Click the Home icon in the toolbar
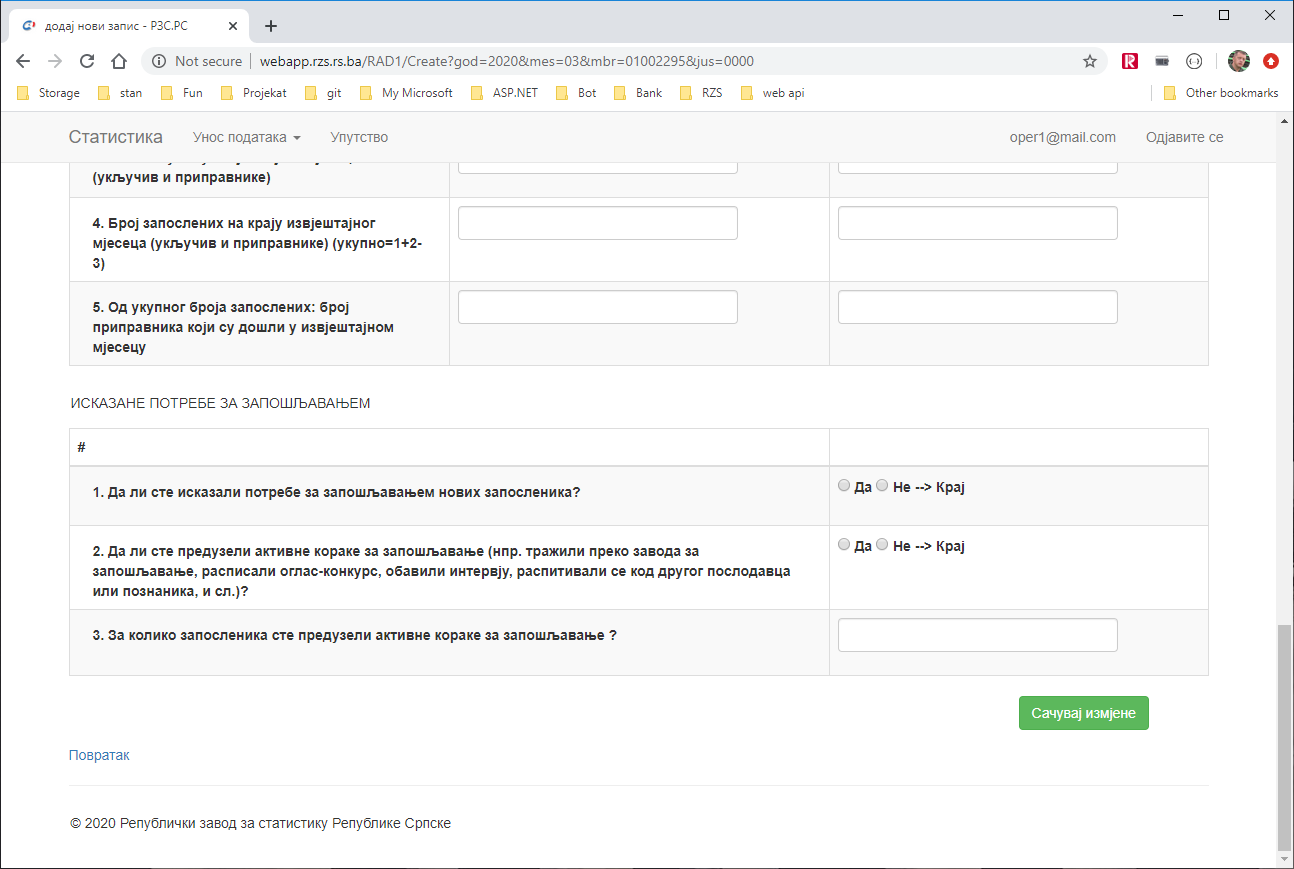 pos(119,61)
